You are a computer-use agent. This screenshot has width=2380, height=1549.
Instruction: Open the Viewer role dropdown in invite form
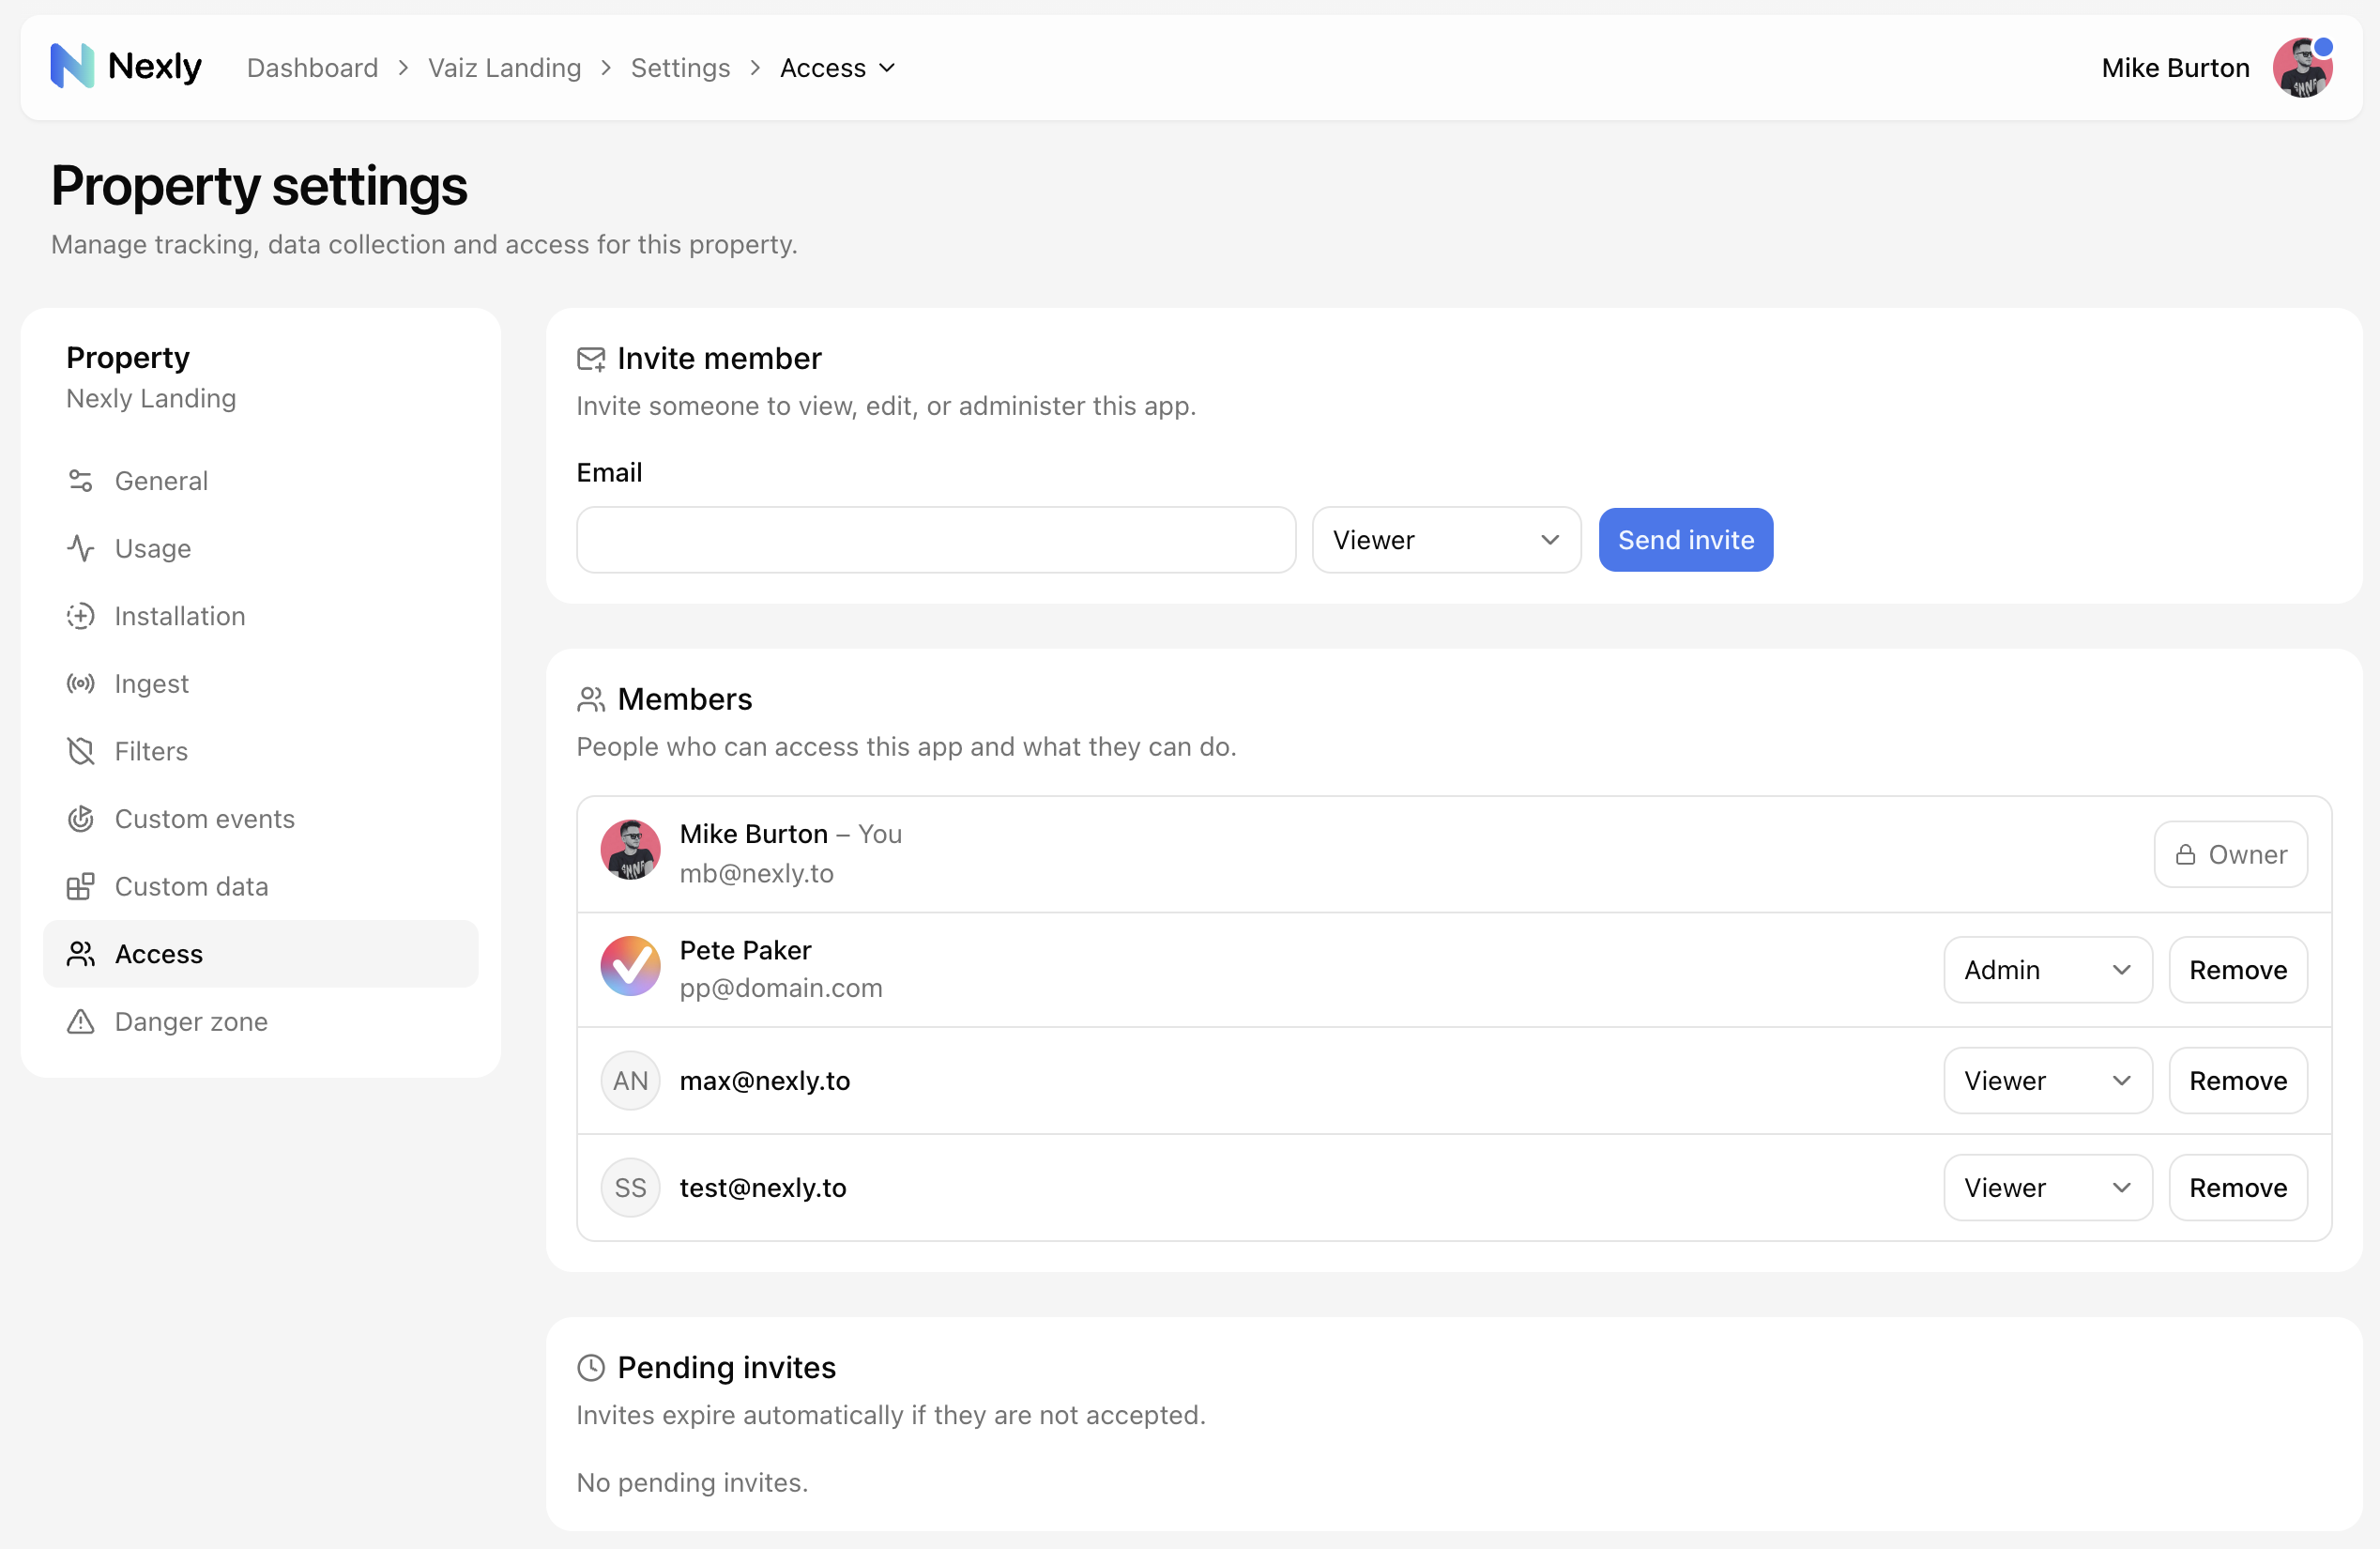(1446, 540)
